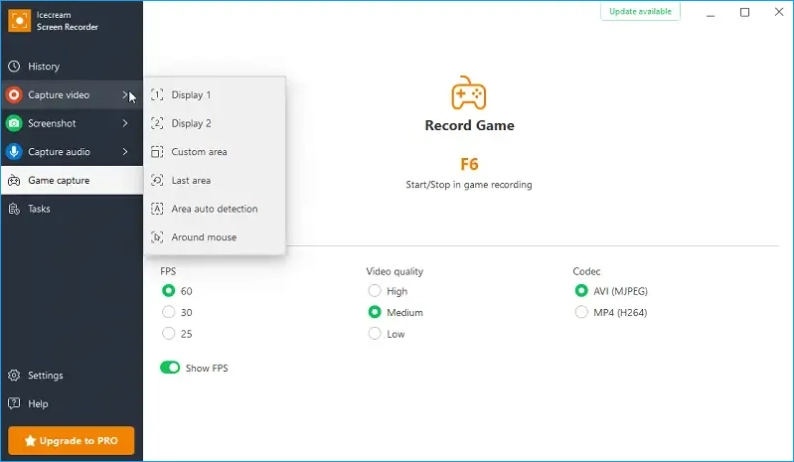This screenshot has height=462, width=794.
Task: Click the red Capture video record icon
Action: point(14,95)
